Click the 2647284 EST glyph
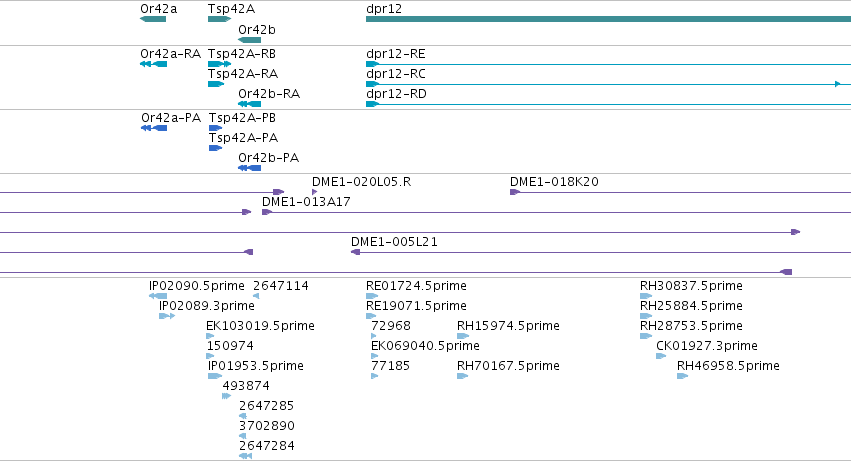Image resolution: width=851 pixels, height=461 pixels. coord(245,456)
